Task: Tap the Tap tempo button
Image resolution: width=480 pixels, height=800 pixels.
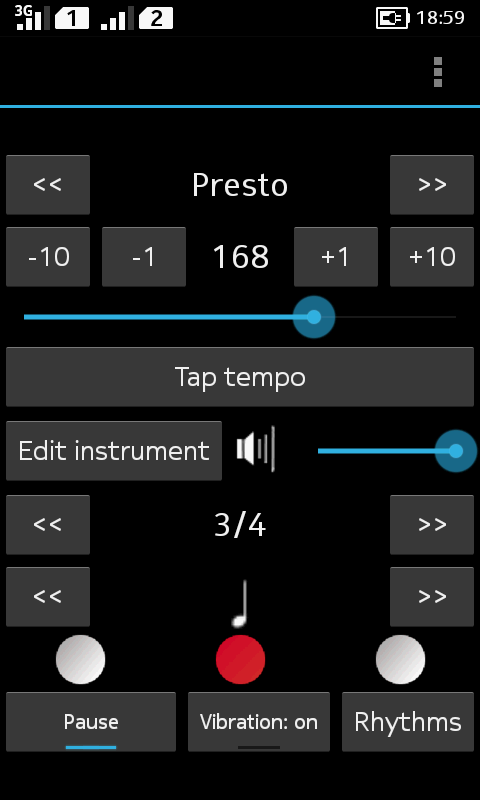Action: [x=240, y=377]
